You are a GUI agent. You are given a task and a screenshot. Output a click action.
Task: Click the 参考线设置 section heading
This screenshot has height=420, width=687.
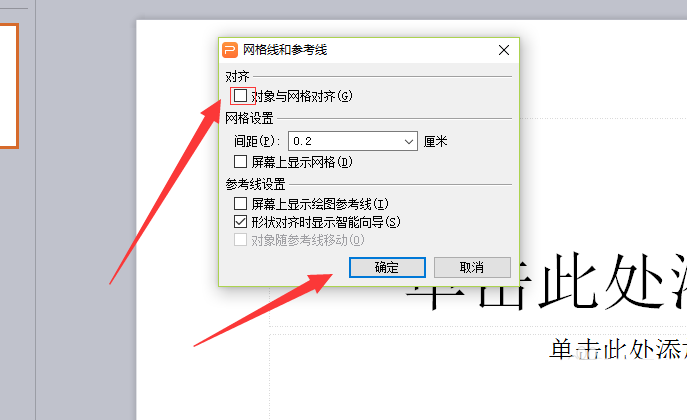point(255,184)
